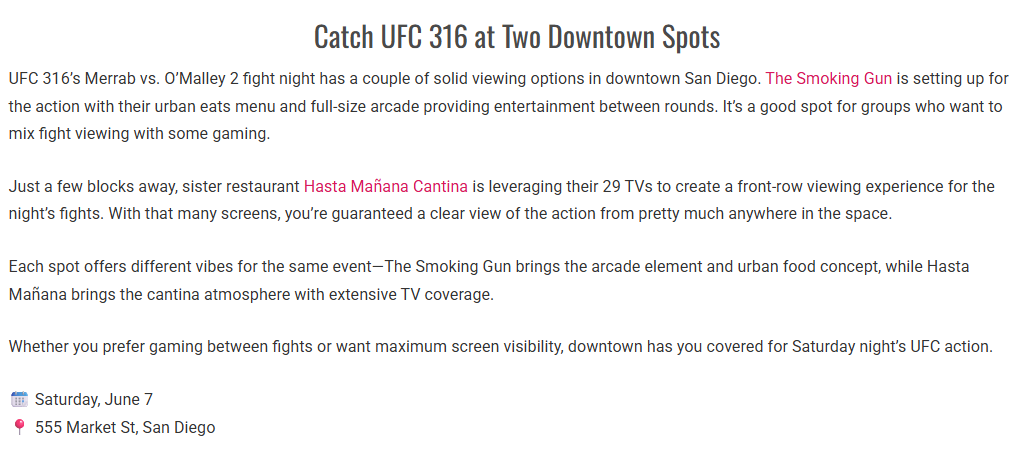Open the Hasta Mañana Cantina link
The width and height of the screenshot is (1028, 453).
pos(386,186)
